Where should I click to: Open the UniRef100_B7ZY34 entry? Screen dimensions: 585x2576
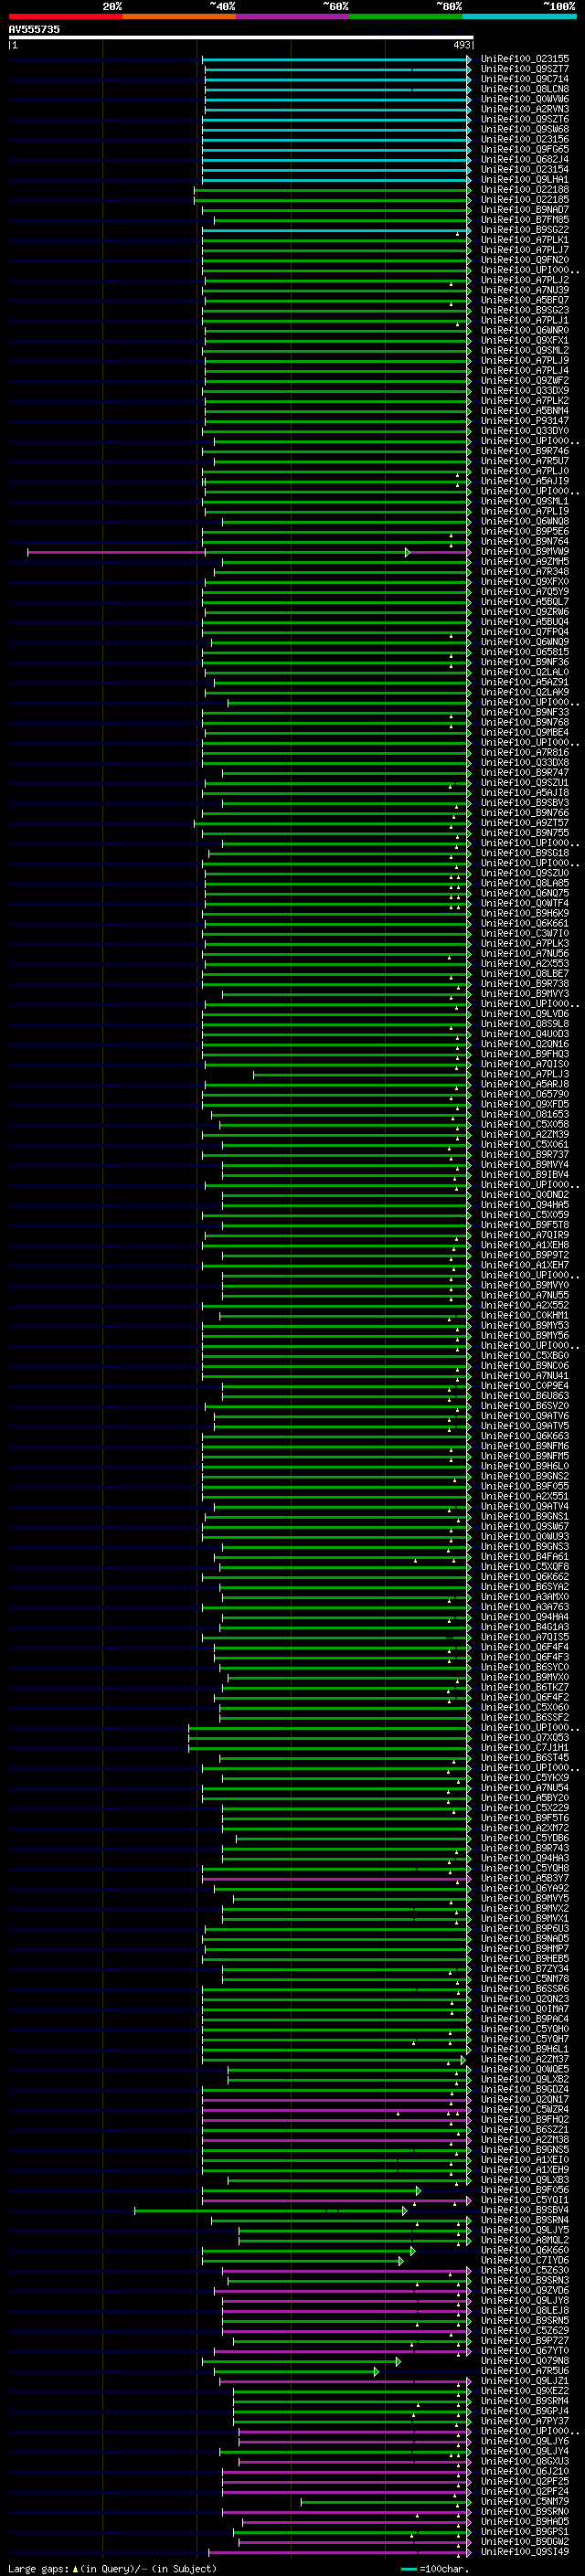(525, 1970)
